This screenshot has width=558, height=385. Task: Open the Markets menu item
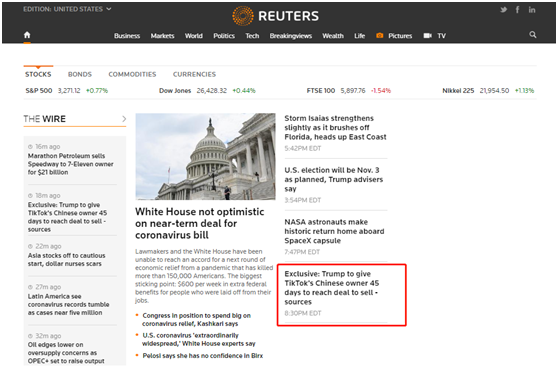click(162, 36)
